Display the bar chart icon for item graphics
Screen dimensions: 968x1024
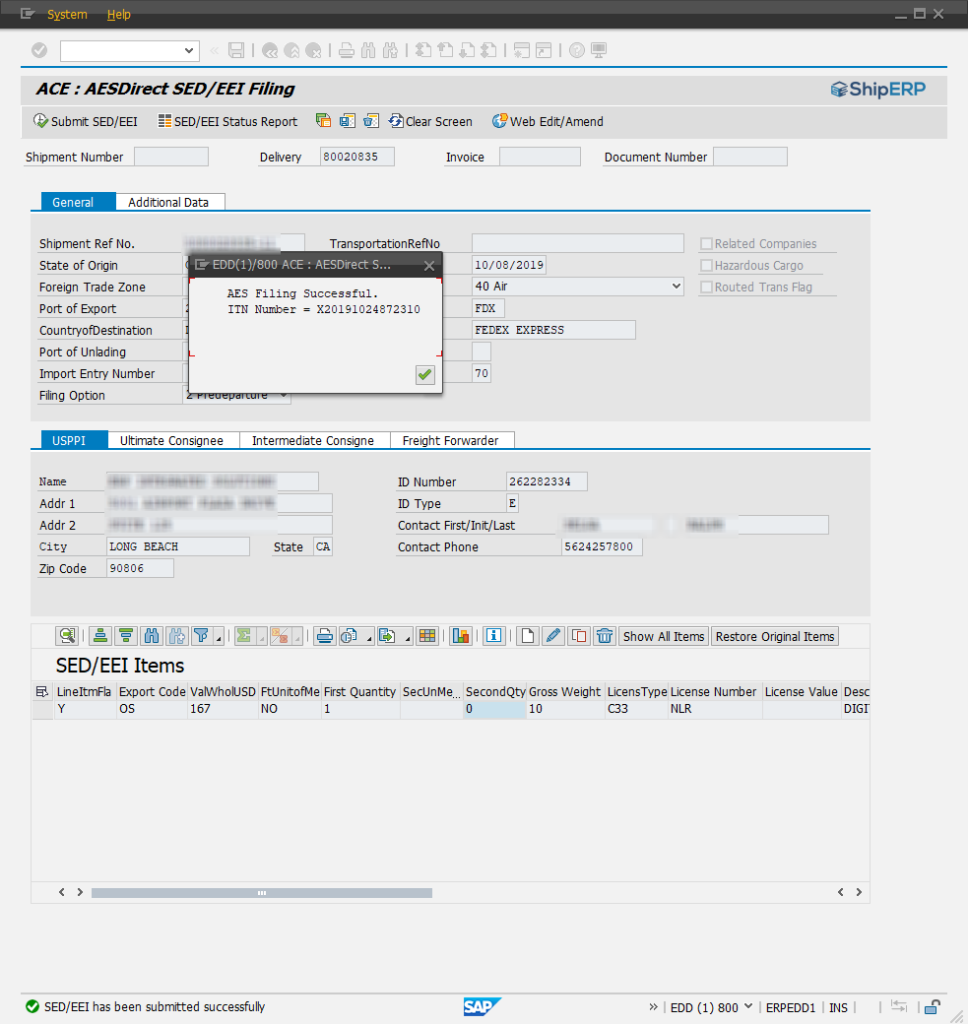coord(461,636)
